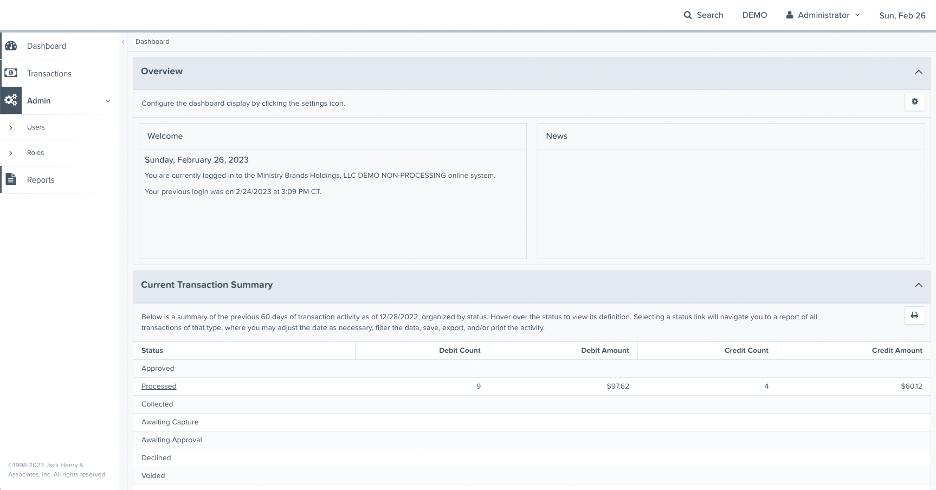Click the Search magnifier icon
936x490 pixels.
pos(688,15)
